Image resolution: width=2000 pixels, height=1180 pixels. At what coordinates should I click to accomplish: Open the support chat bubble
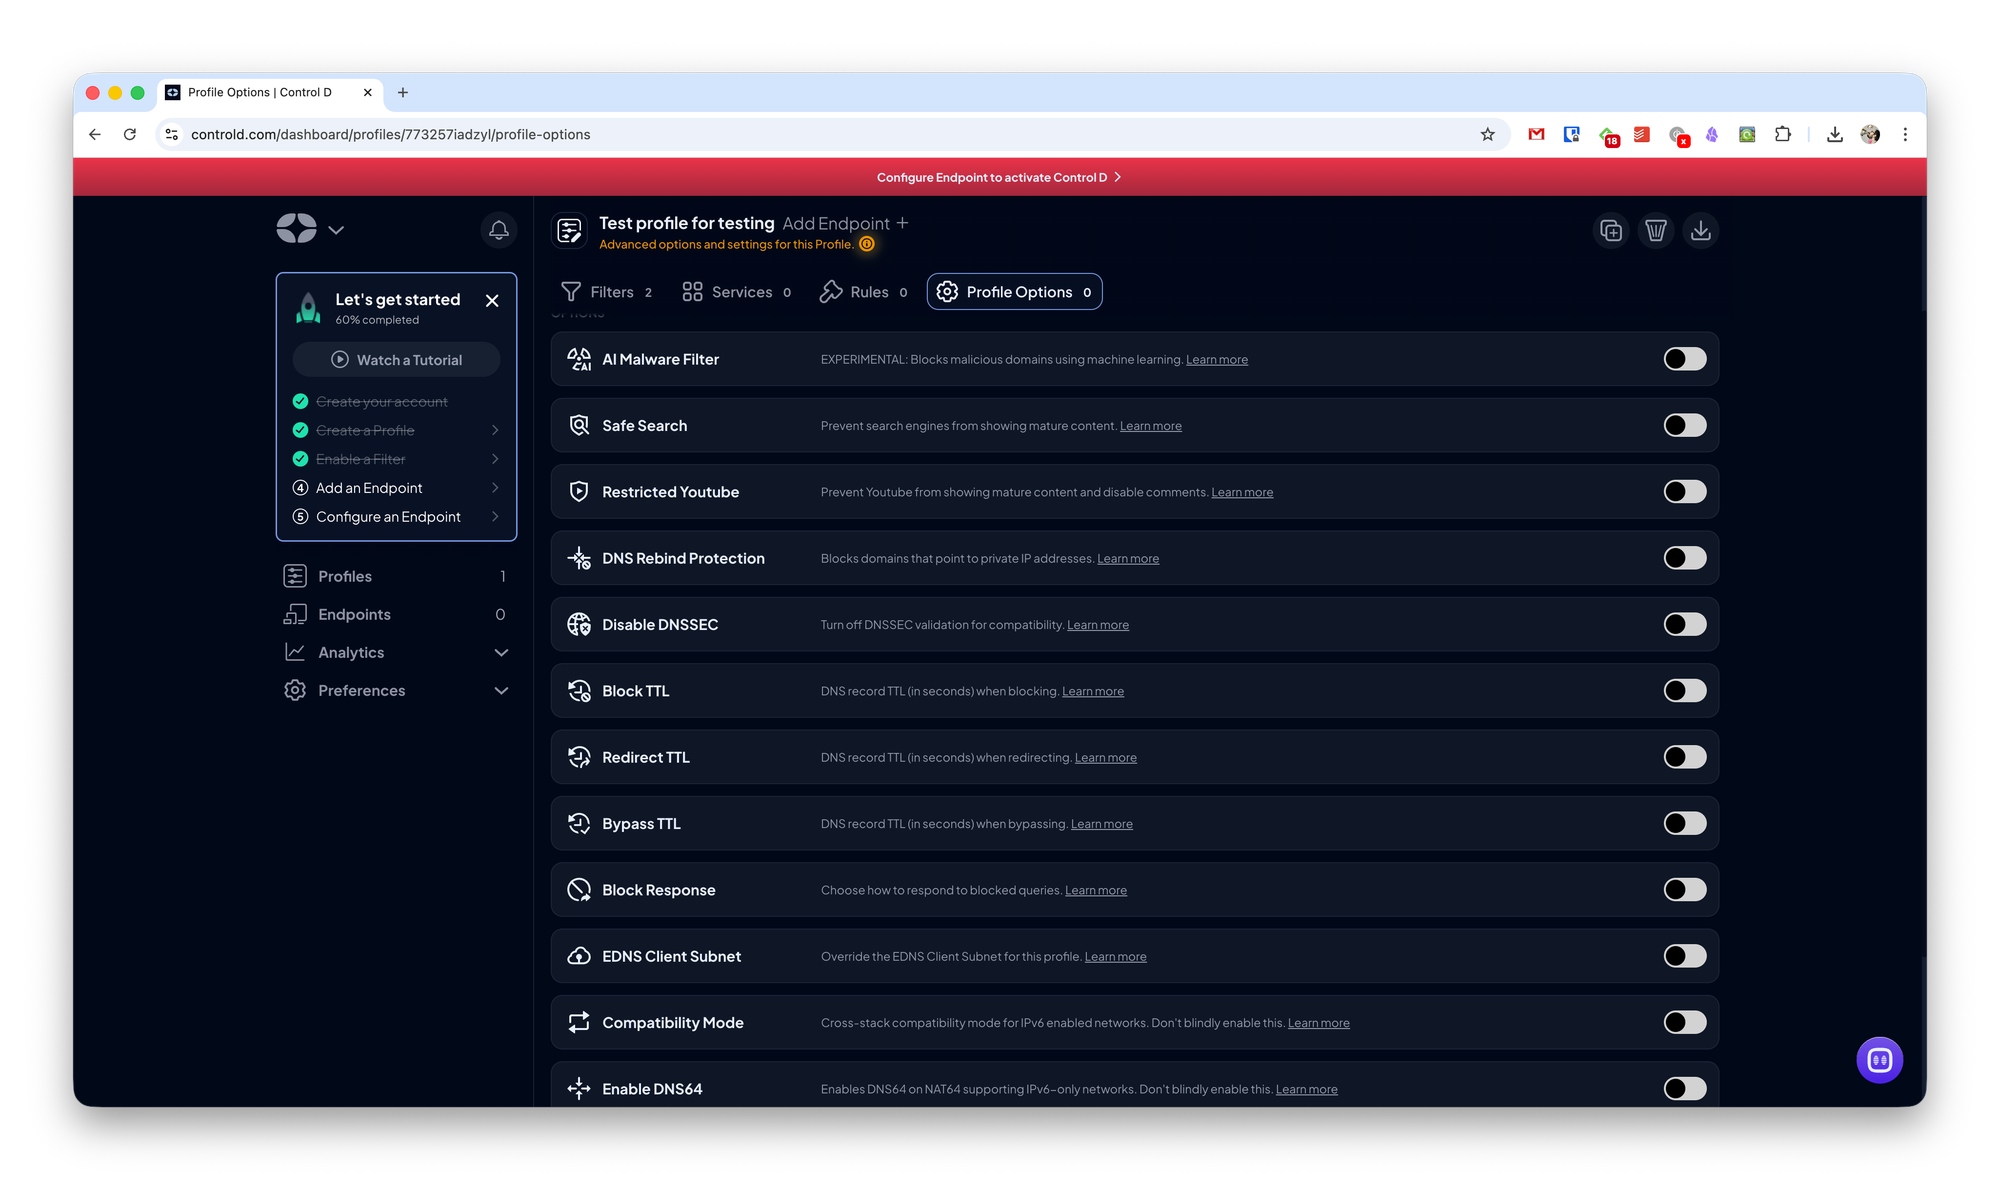pos(1879,1060)
